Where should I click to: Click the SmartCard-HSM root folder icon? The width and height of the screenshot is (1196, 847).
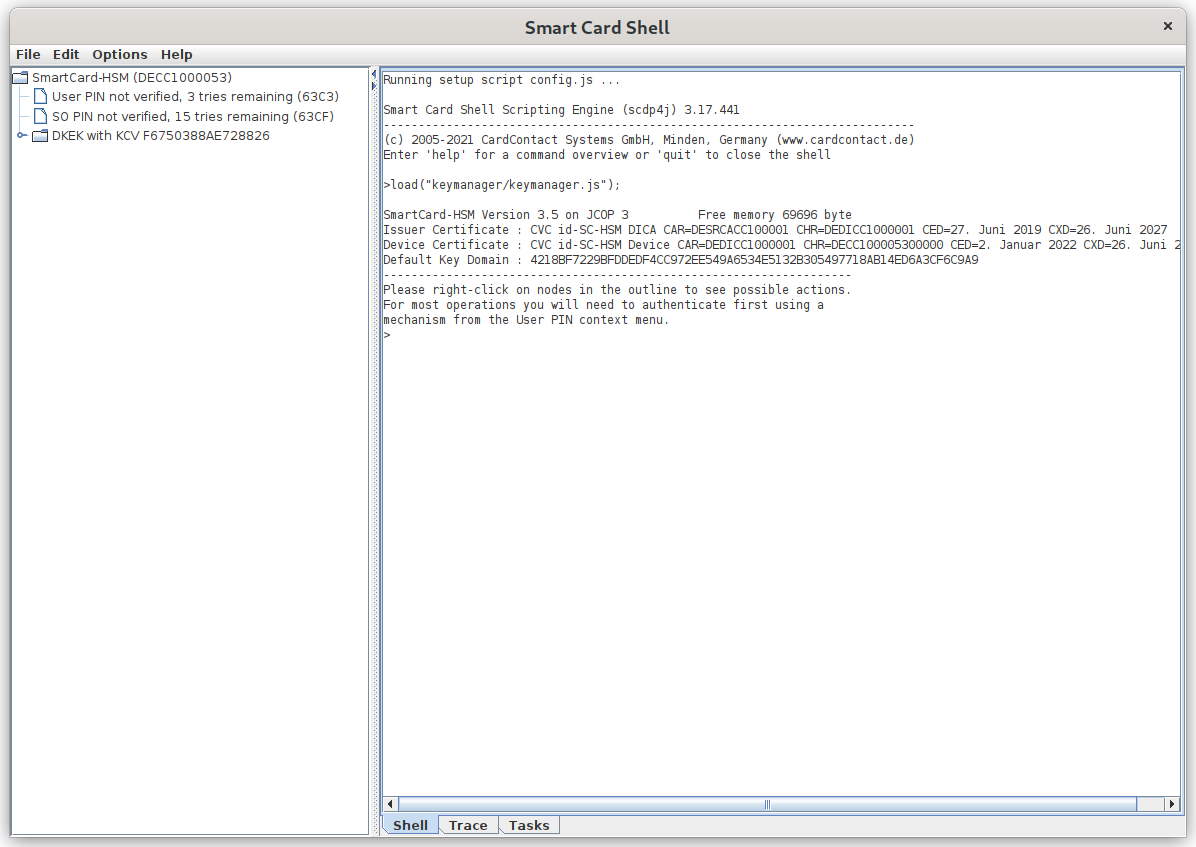point(21,78)
